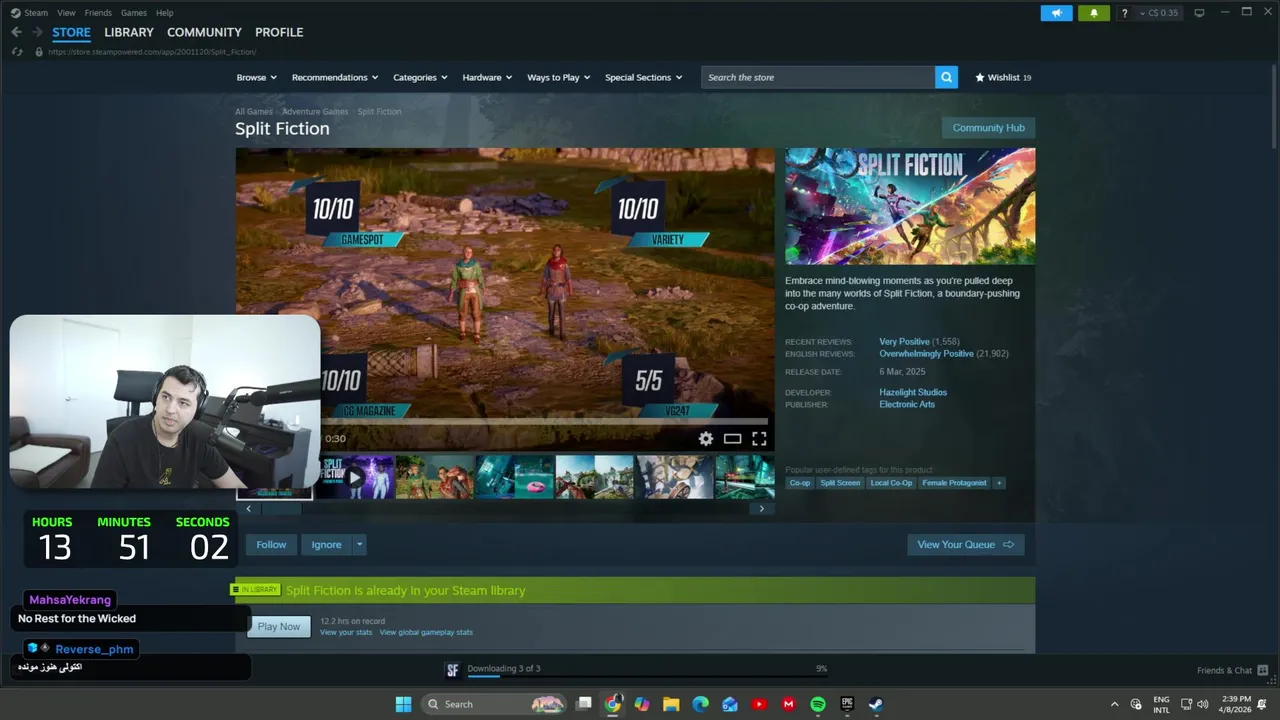Open video settings gear icon
This screenshot has width=1280, height=720.
coord(706,438)
